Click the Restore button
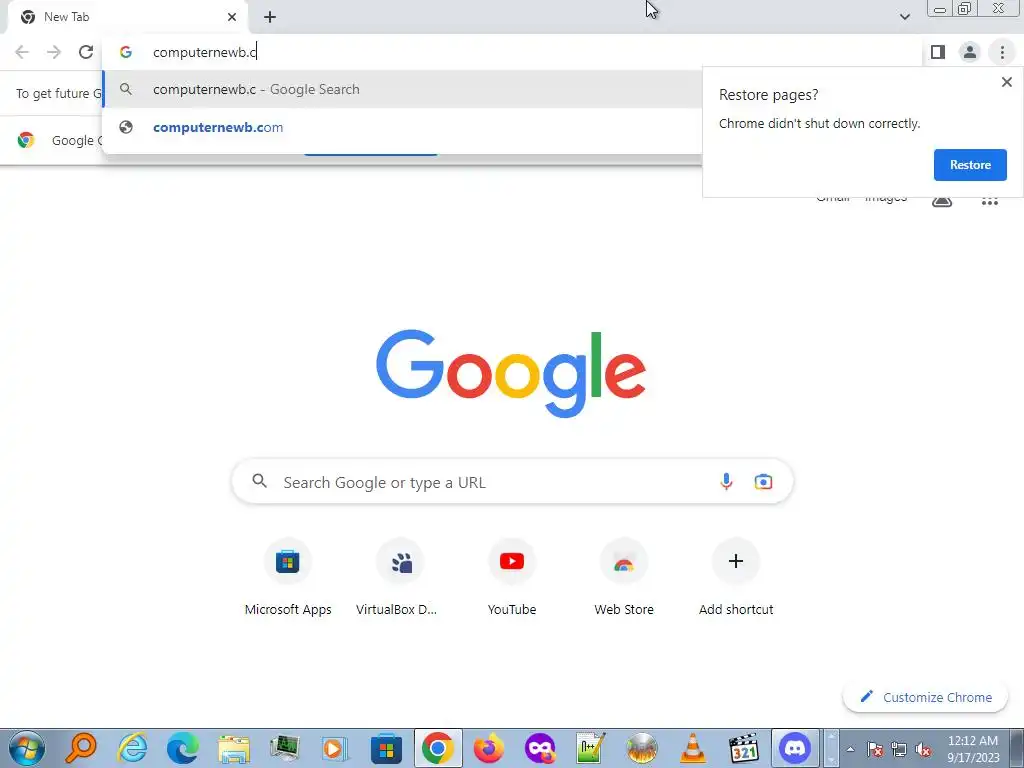The image size is (1024, 768). pos(970,165)
